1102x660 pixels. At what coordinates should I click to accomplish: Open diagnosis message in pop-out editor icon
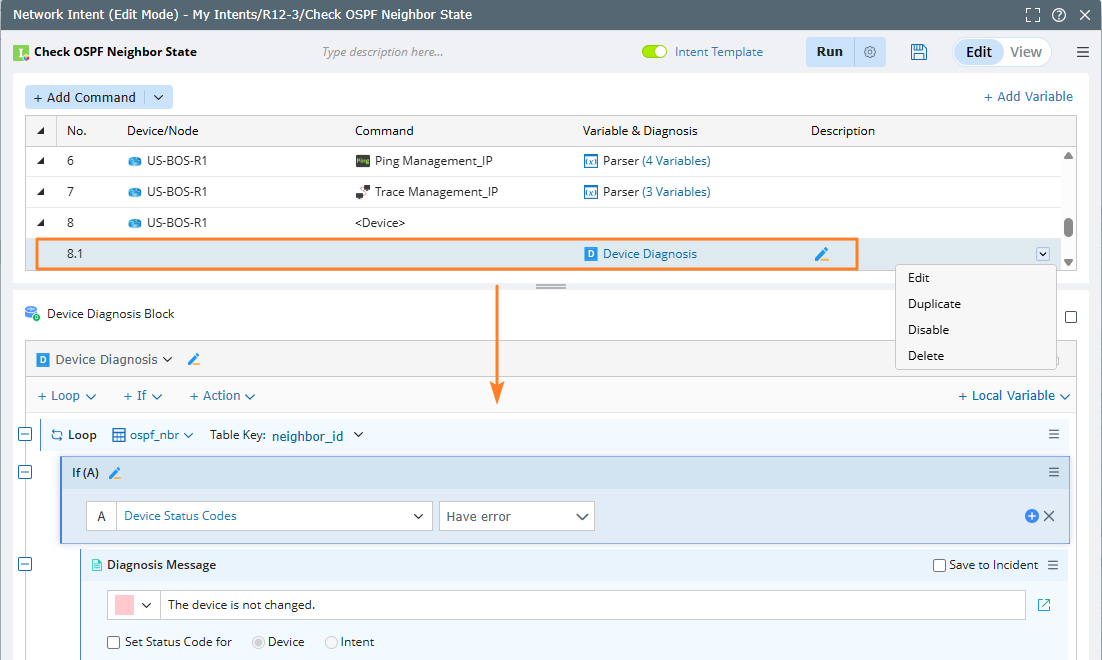(x=1044, y=605)
